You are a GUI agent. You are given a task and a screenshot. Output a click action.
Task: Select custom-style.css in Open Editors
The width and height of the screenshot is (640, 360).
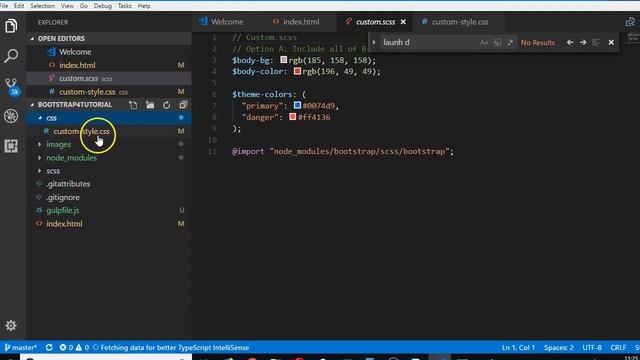pos(108,92)
